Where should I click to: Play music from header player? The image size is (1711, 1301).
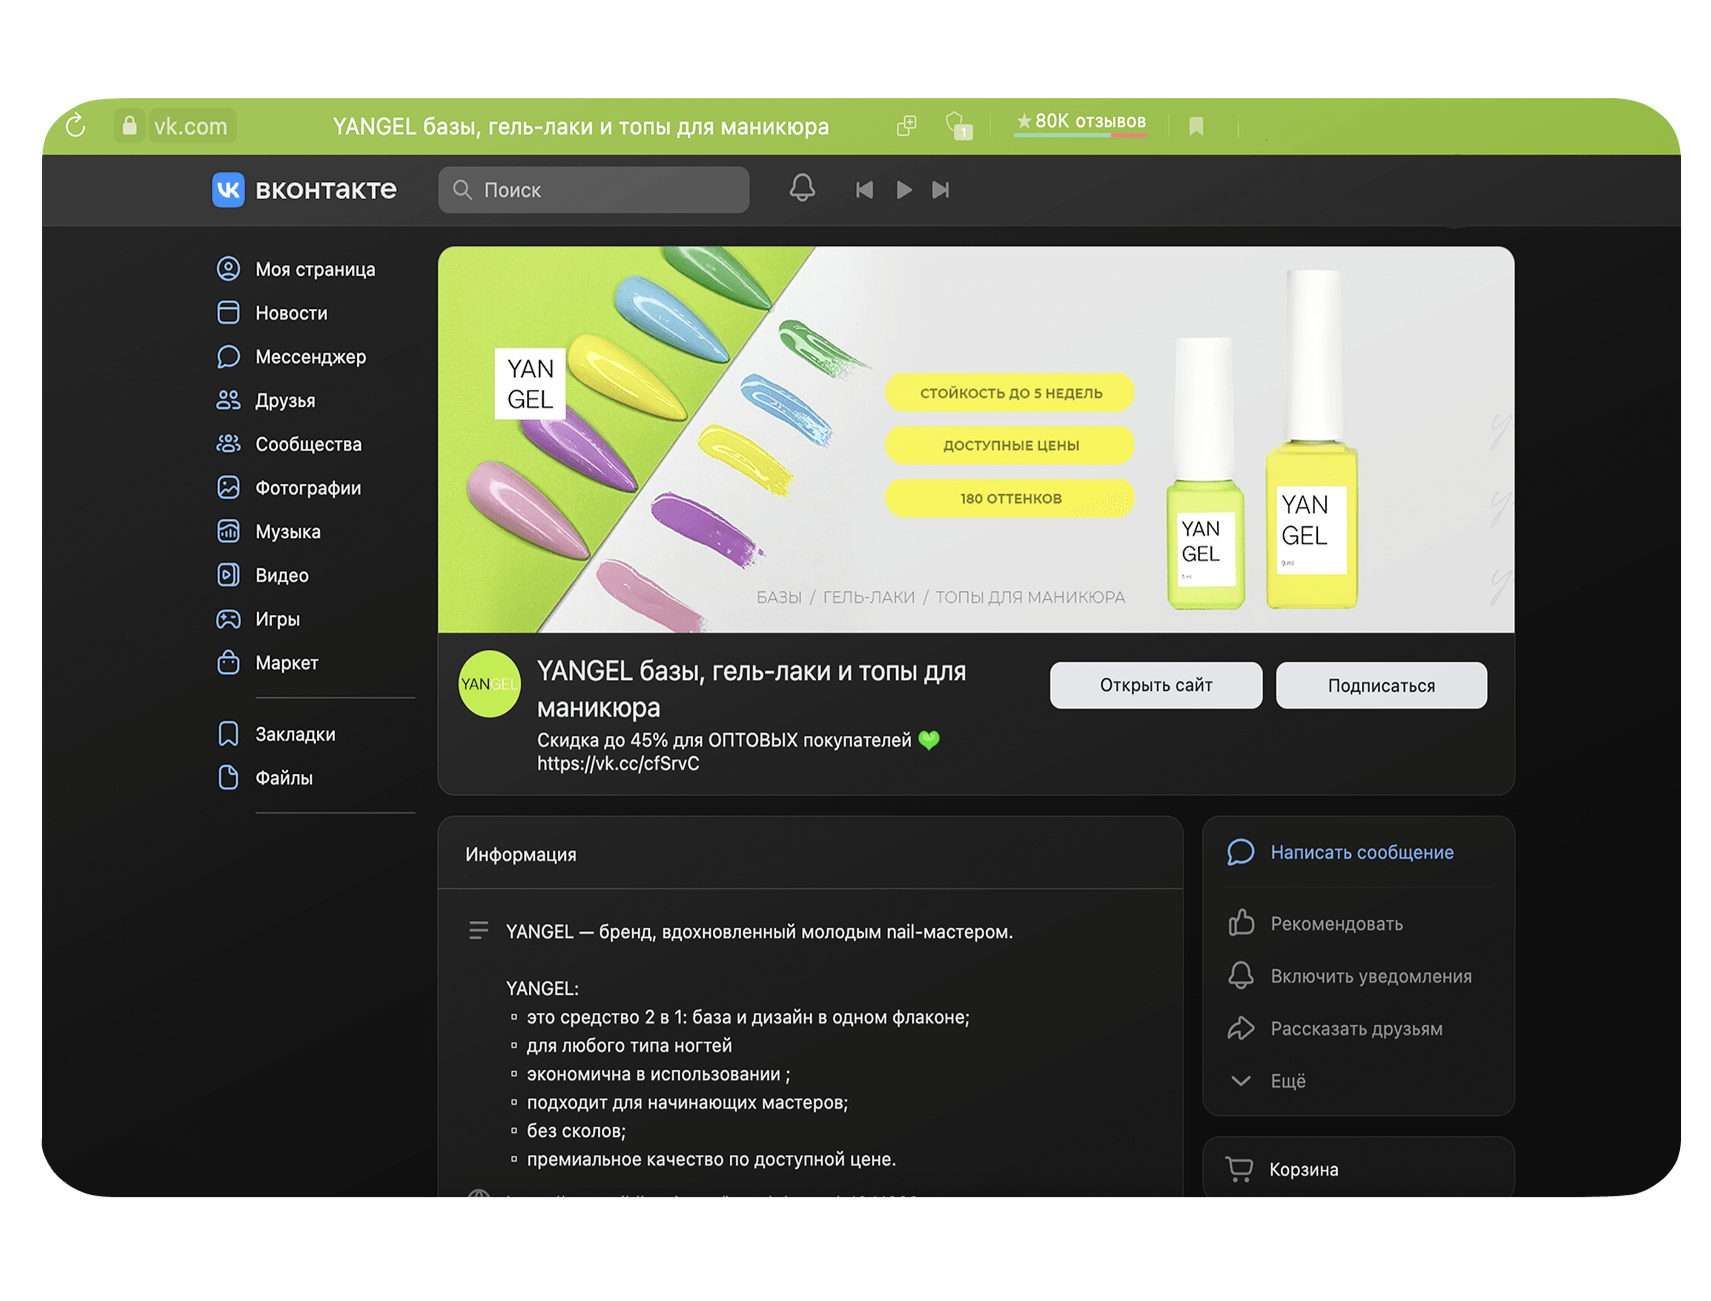coord(904,190)
